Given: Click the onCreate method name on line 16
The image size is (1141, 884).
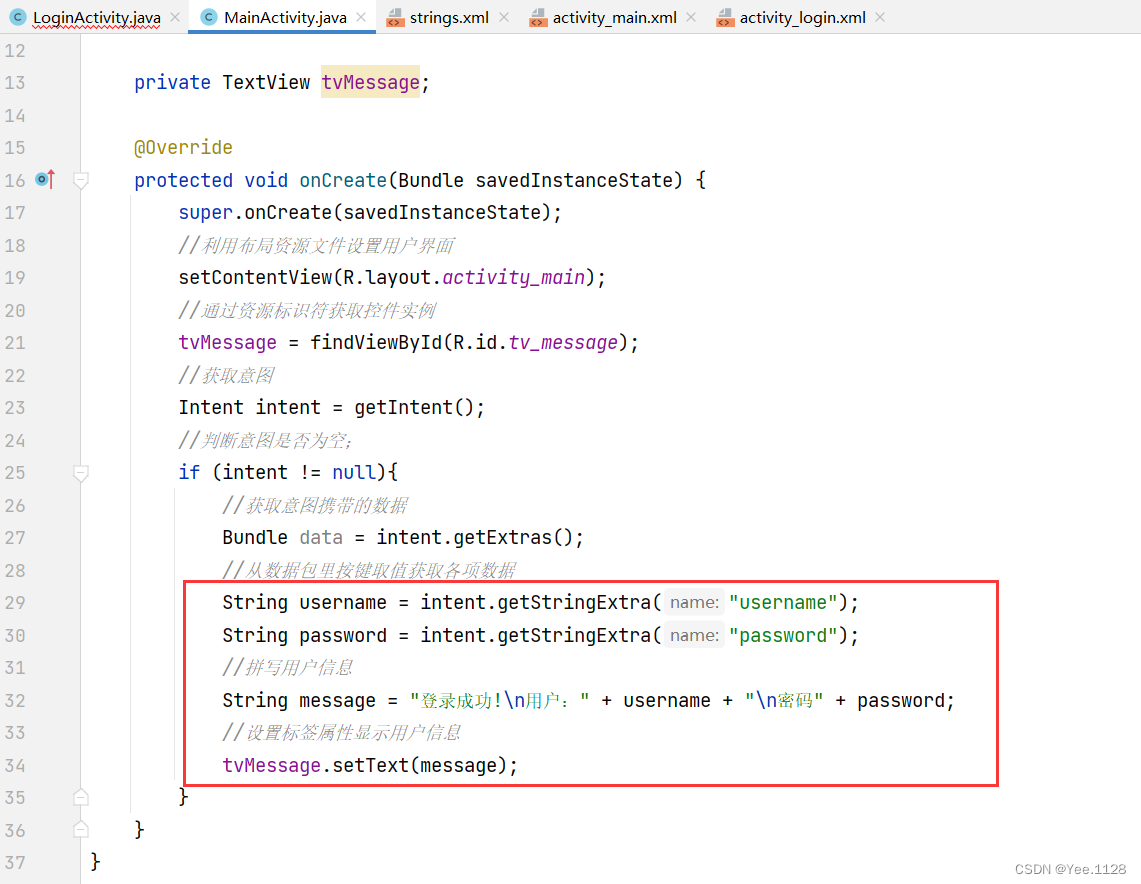Looking at the screenshot, I should 343,180.
